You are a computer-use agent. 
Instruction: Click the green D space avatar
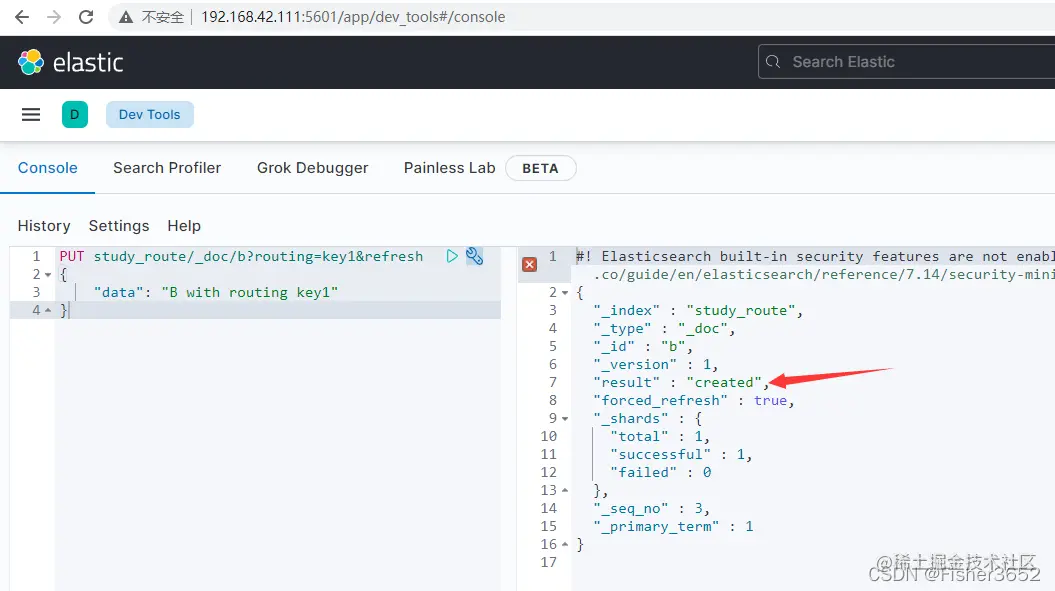coord(75,114)
